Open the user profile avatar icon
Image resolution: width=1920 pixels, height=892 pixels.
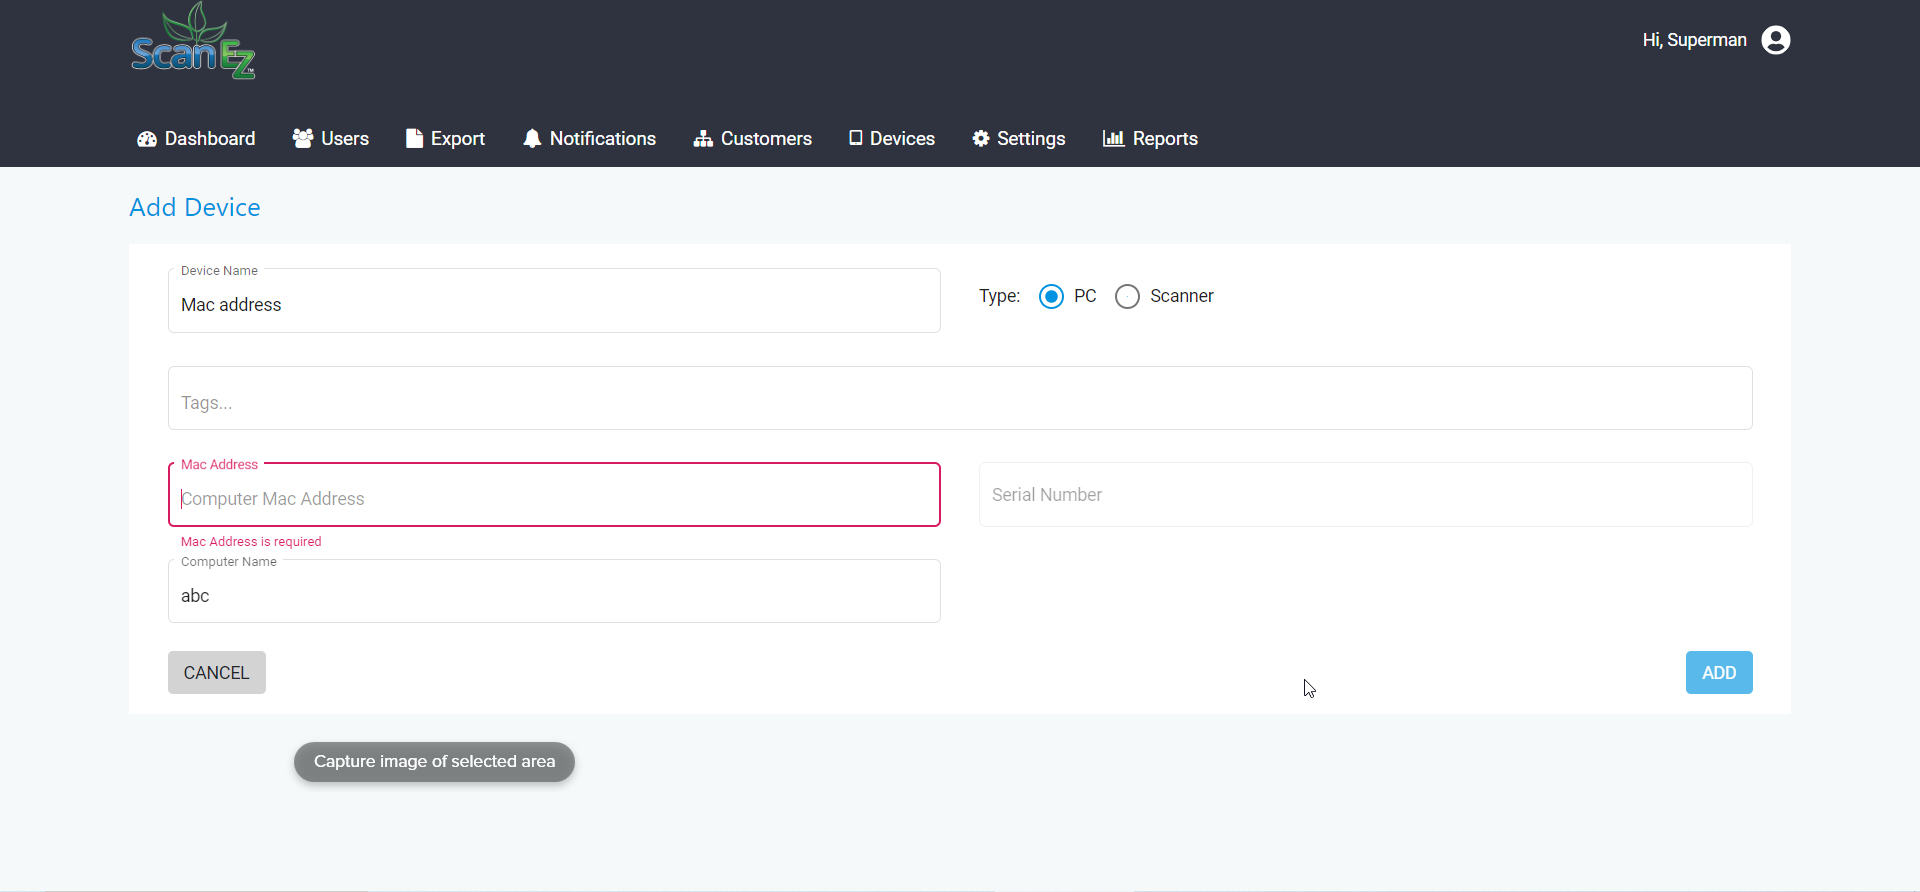click(x=1776, y=40)
